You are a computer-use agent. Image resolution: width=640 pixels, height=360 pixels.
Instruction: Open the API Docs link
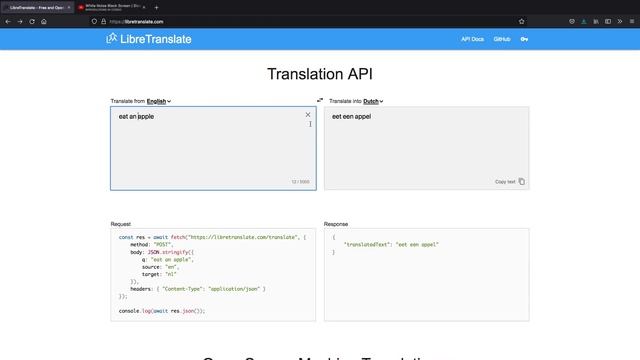pos(472,39)
